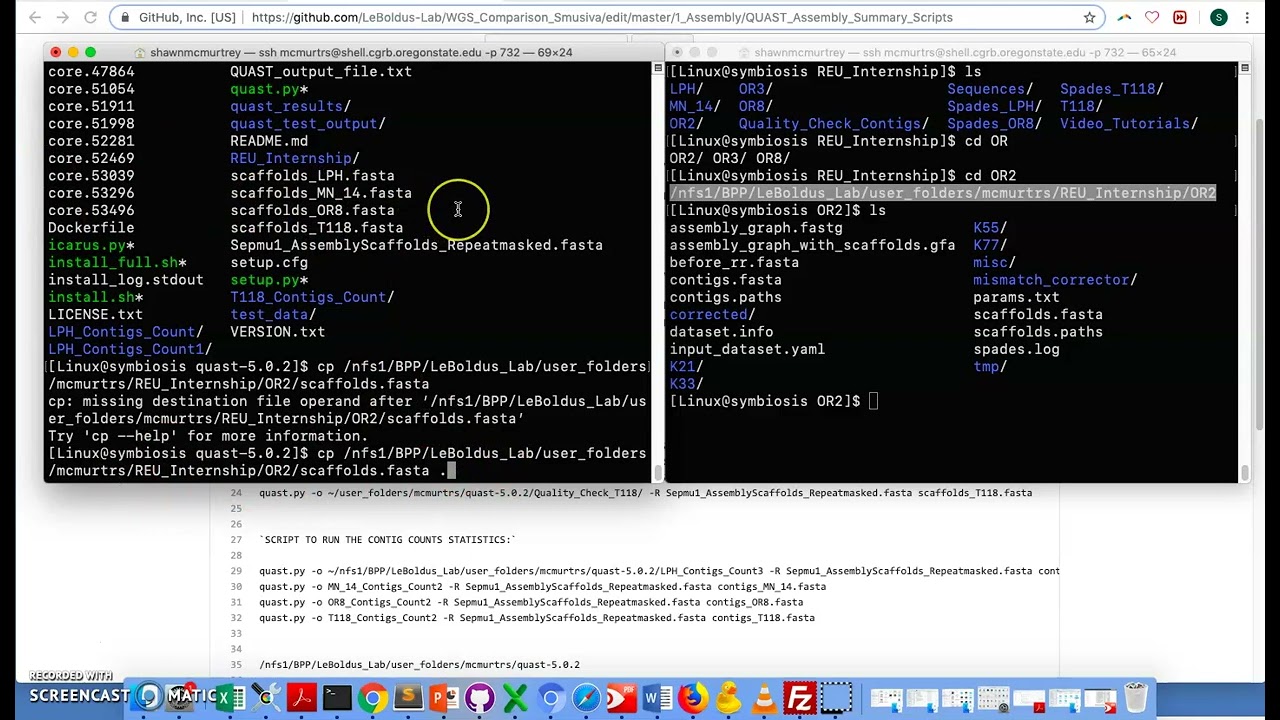
Task: Open VLC media player in dock
Action: pyautogui.click(x=764, y=697)
